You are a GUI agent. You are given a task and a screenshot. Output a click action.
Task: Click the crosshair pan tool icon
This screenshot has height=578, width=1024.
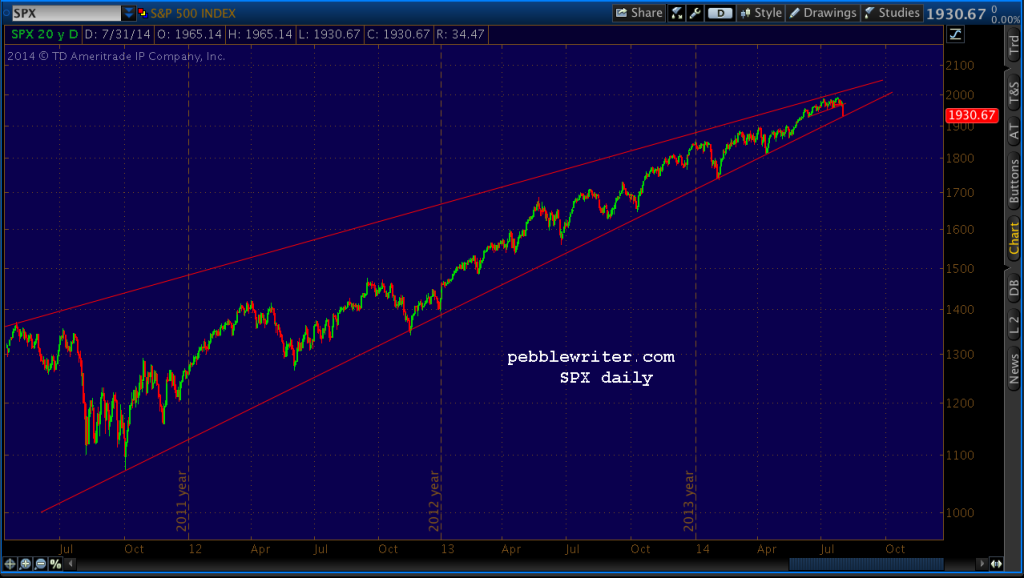(x=10, y=564)
